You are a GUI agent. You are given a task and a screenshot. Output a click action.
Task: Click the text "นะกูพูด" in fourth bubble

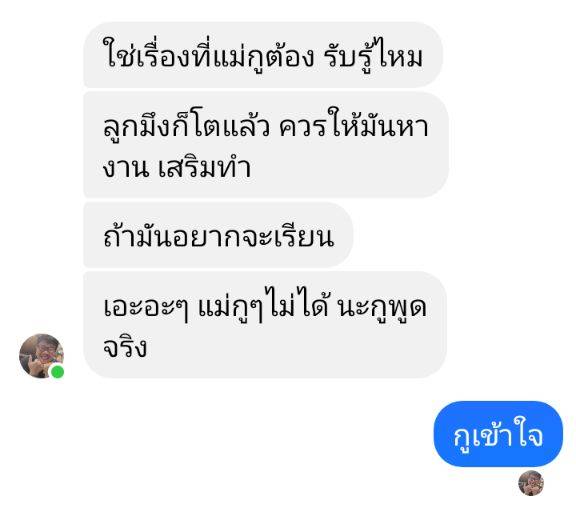coord(382,308)
